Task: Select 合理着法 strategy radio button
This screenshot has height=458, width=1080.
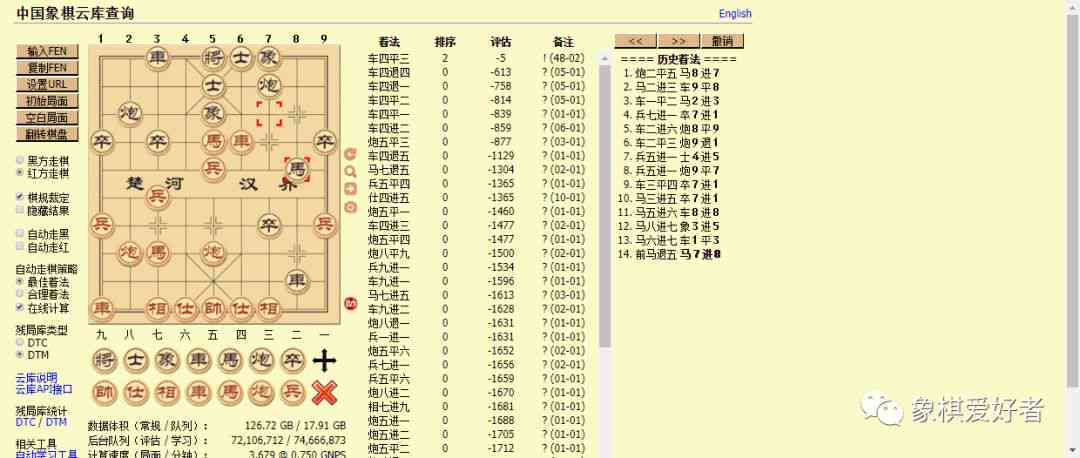Action: coord(20,294)
